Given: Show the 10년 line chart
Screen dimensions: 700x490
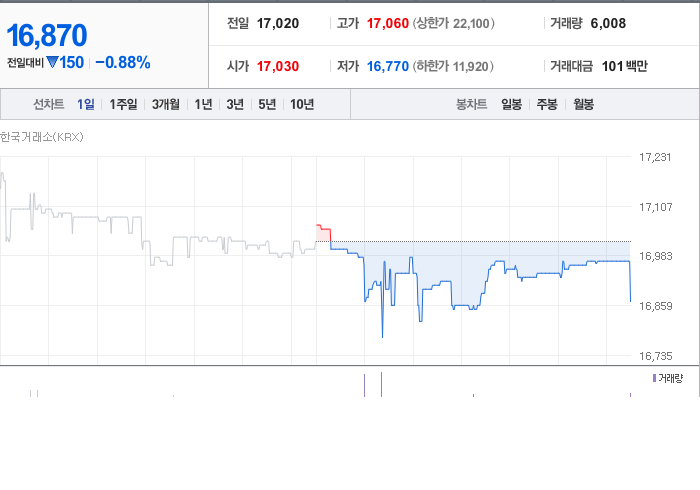Looking at the screenshot, I should [302, 104].
